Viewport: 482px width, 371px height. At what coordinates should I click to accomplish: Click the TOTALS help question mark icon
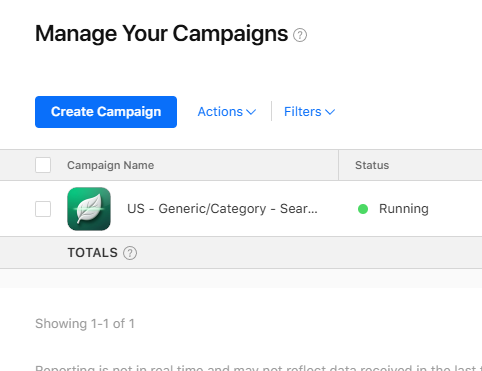(130, 253)
